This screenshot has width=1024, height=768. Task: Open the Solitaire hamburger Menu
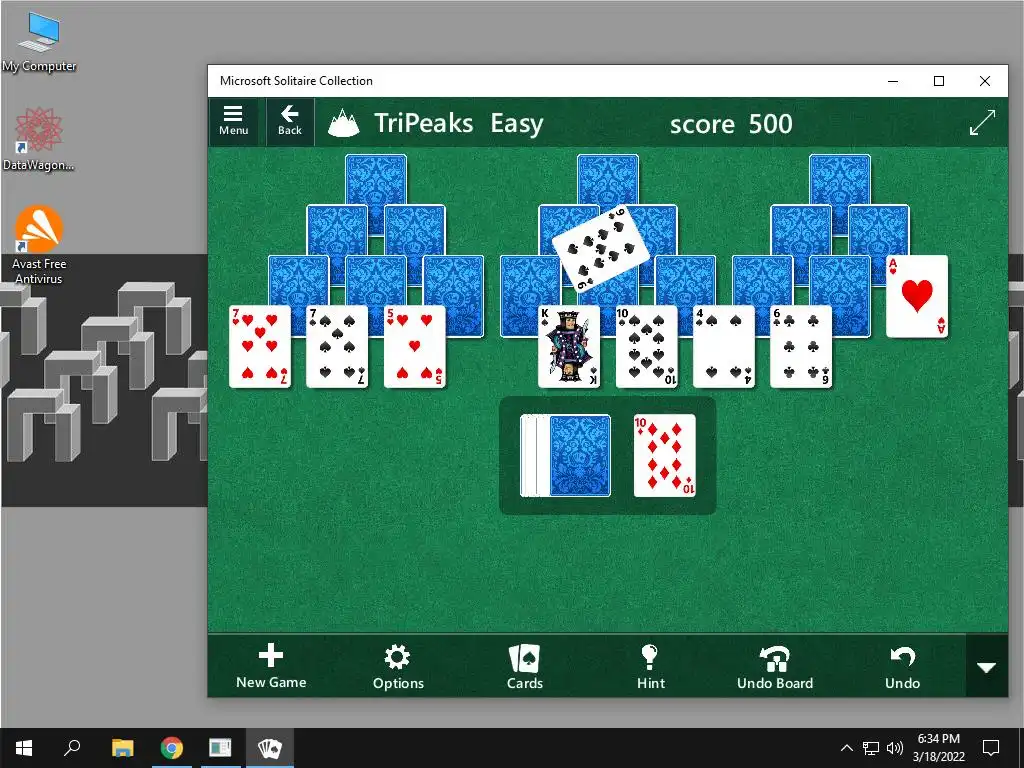[x=233, y=121]
